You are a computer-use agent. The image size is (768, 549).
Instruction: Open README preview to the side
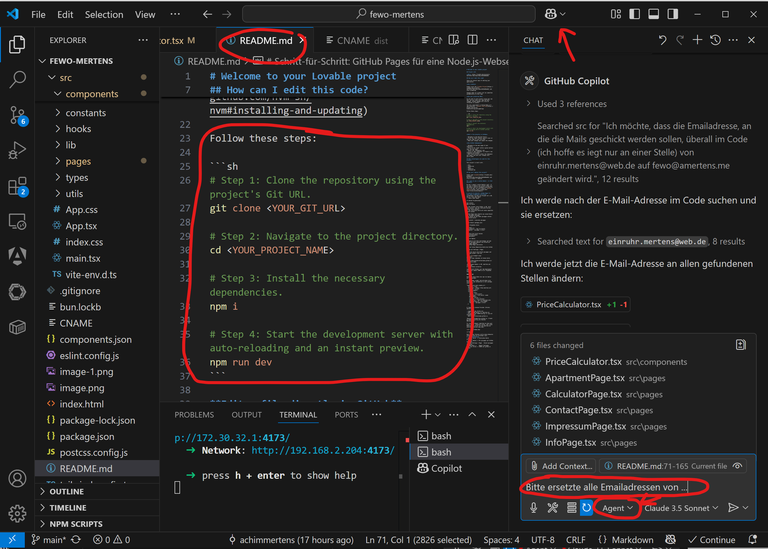pos(454,40)
